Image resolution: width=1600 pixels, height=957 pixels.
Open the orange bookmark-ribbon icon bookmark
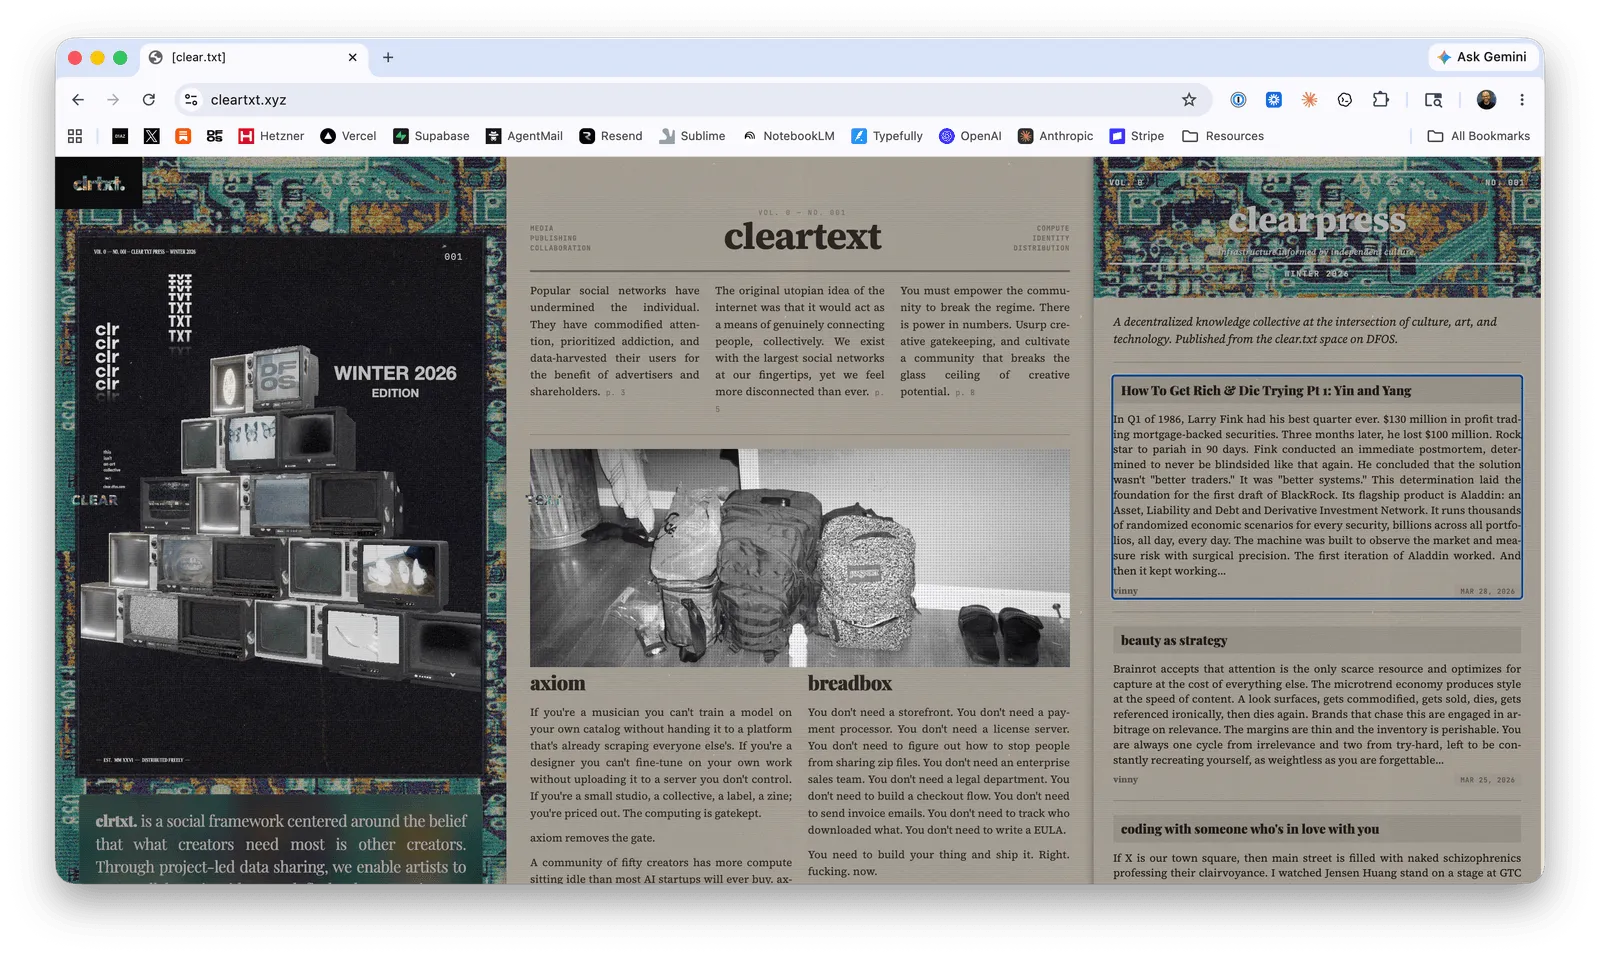click(x=183, y=136)
